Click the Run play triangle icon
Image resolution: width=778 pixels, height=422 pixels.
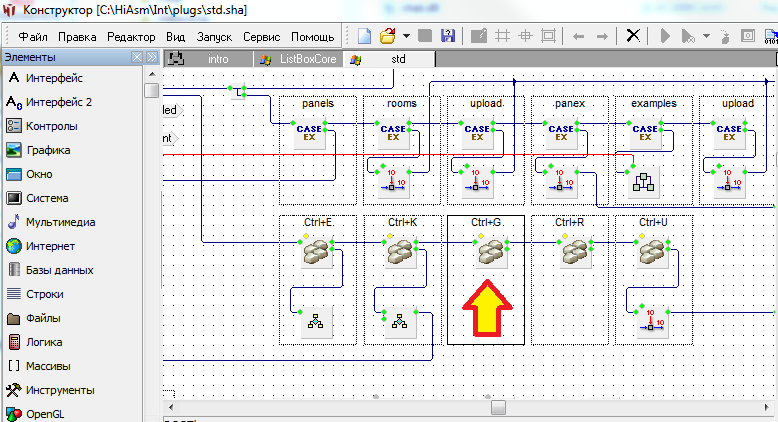664,36
